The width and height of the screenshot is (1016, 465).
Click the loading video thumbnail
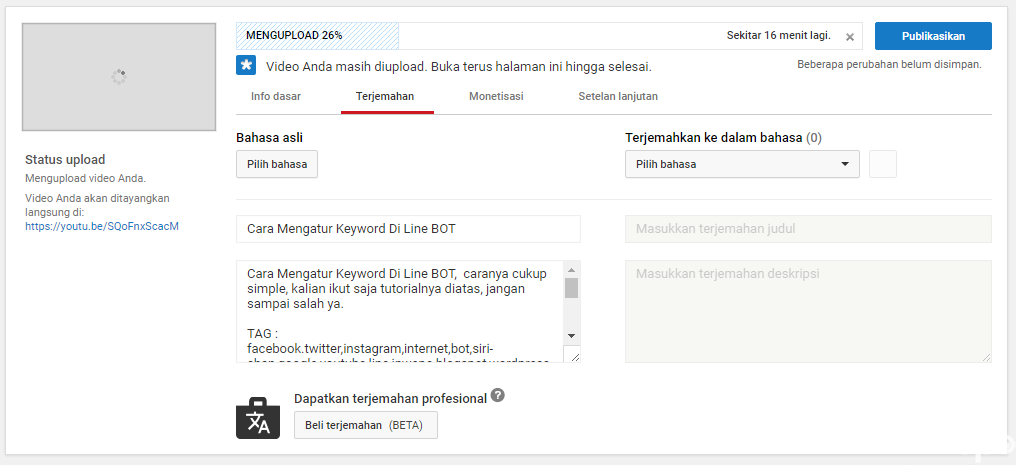[119, 77]
